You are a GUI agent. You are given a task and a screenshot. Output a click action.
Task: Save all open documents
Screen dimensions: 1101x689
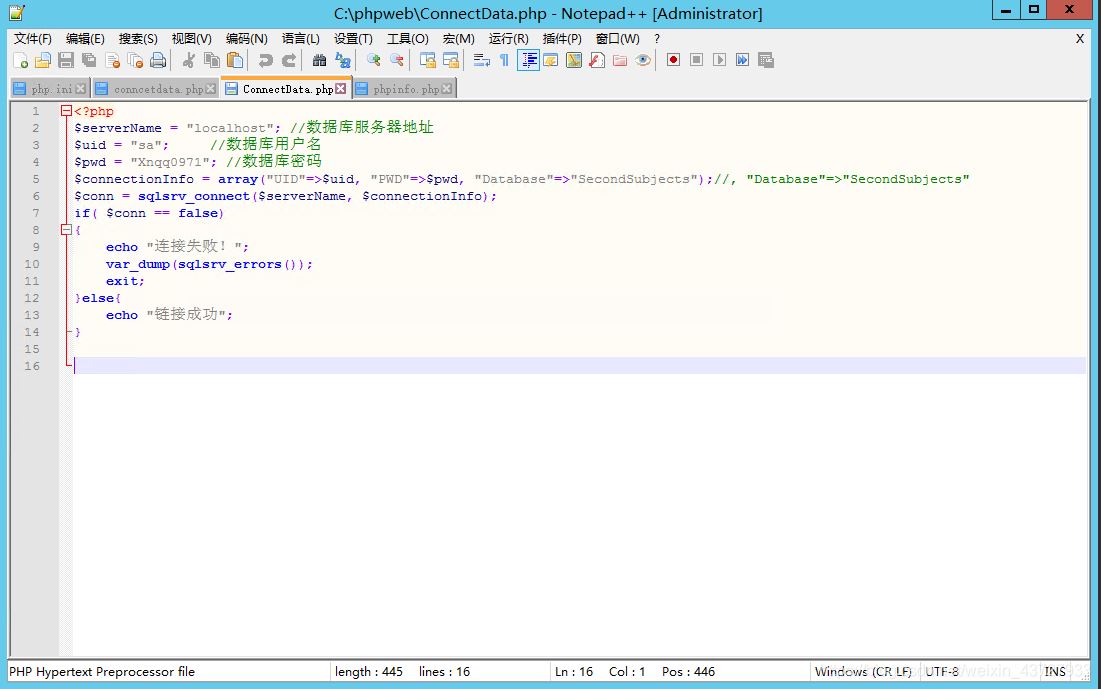pos(90,60)
